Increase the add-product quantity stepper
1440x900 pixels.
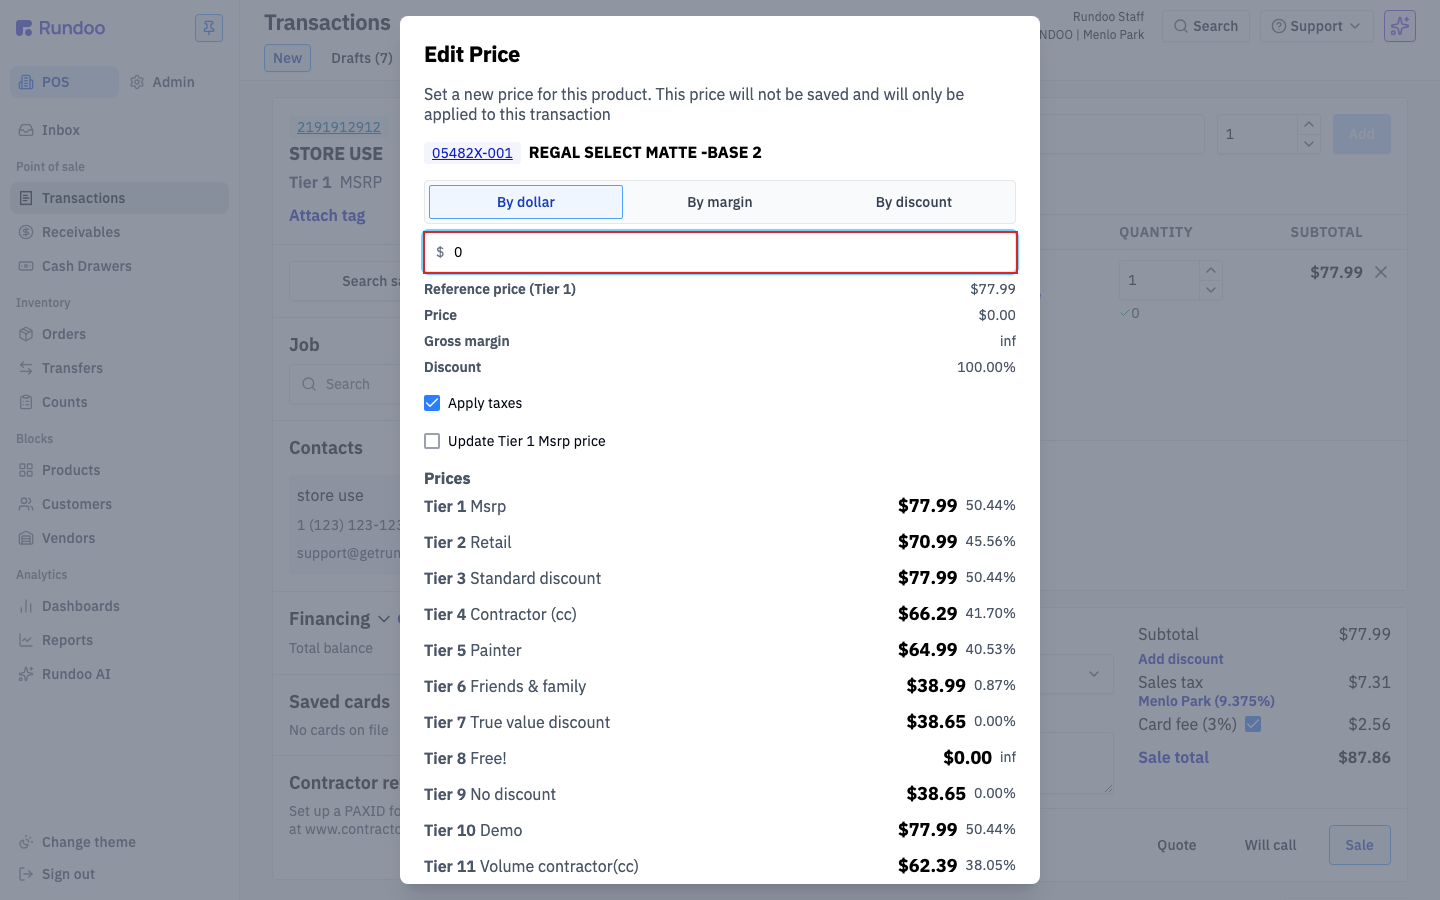[1309, 124]
